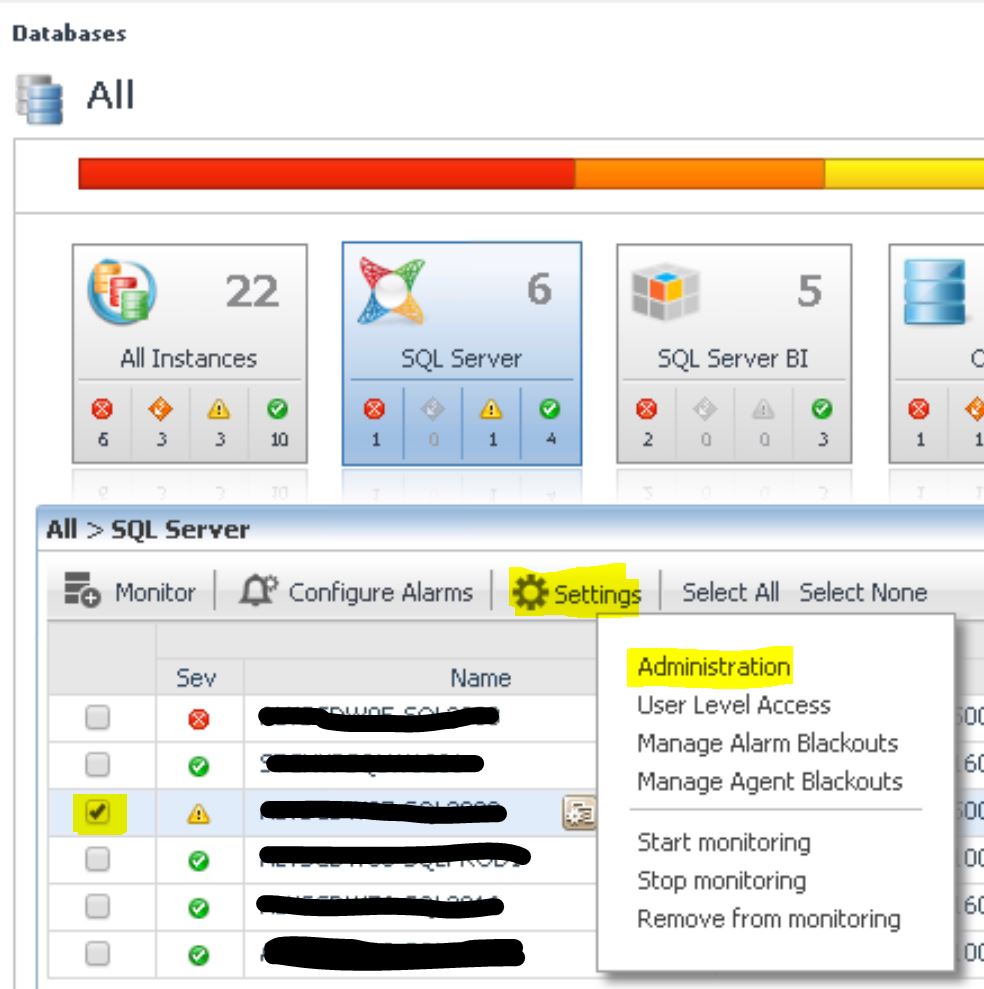Choose Start monitoring
984x989 pixels.
[724, 843]
